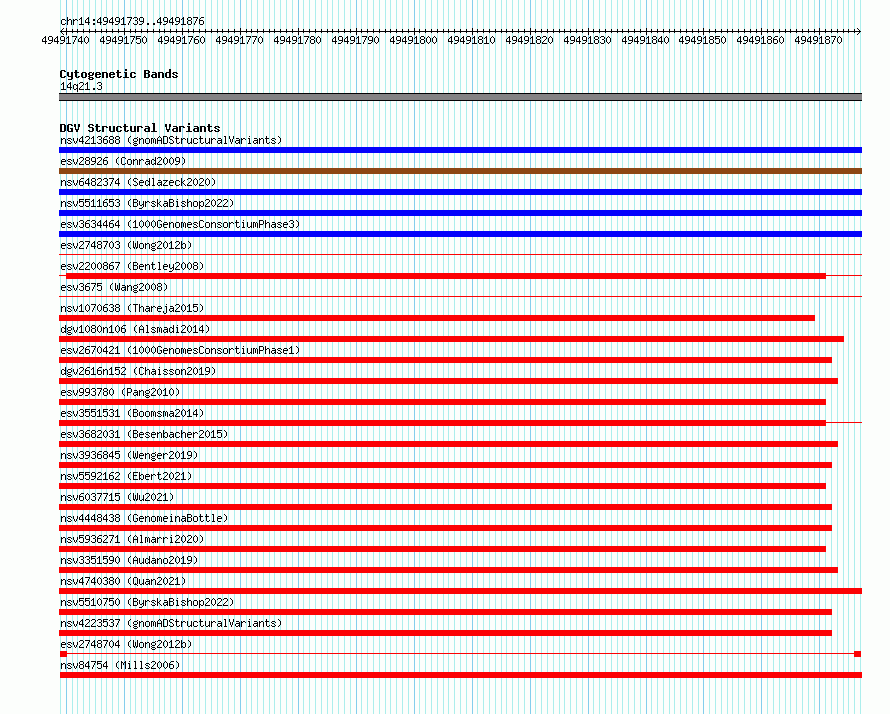Click ruler position 49491800
890x714 pixels.
(413, 40)
